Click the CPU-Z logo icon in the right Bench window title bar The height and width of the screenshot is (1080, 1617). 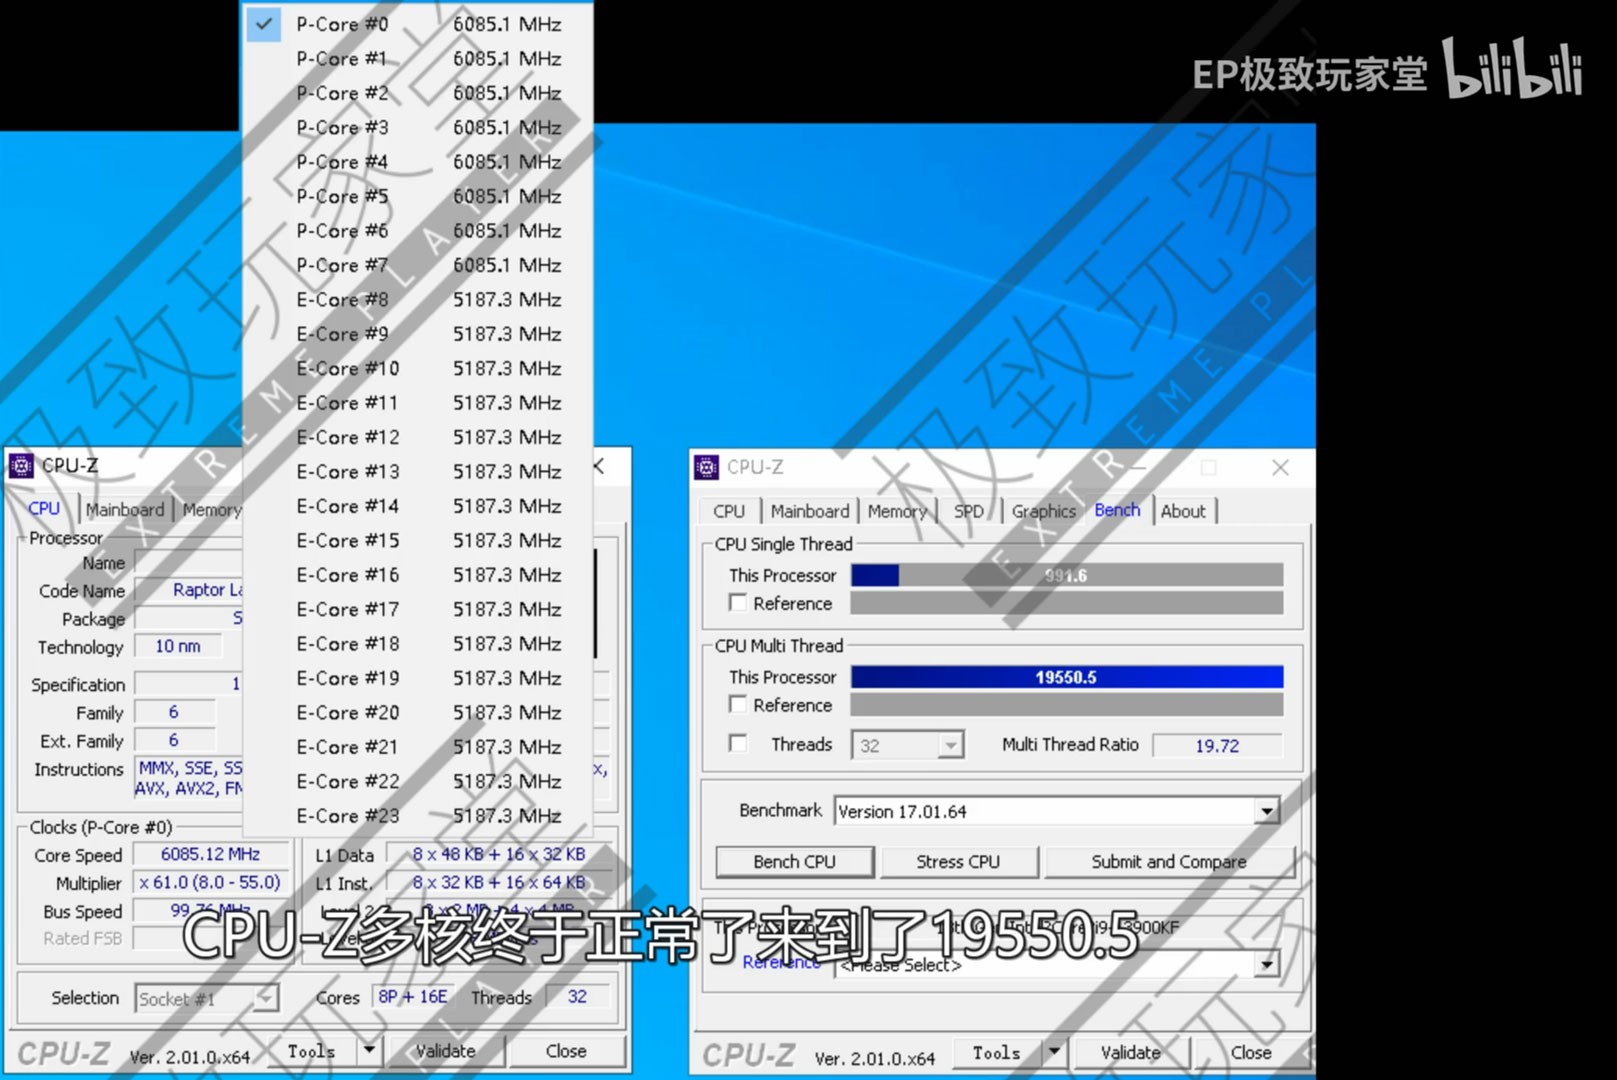pos(706,467)
